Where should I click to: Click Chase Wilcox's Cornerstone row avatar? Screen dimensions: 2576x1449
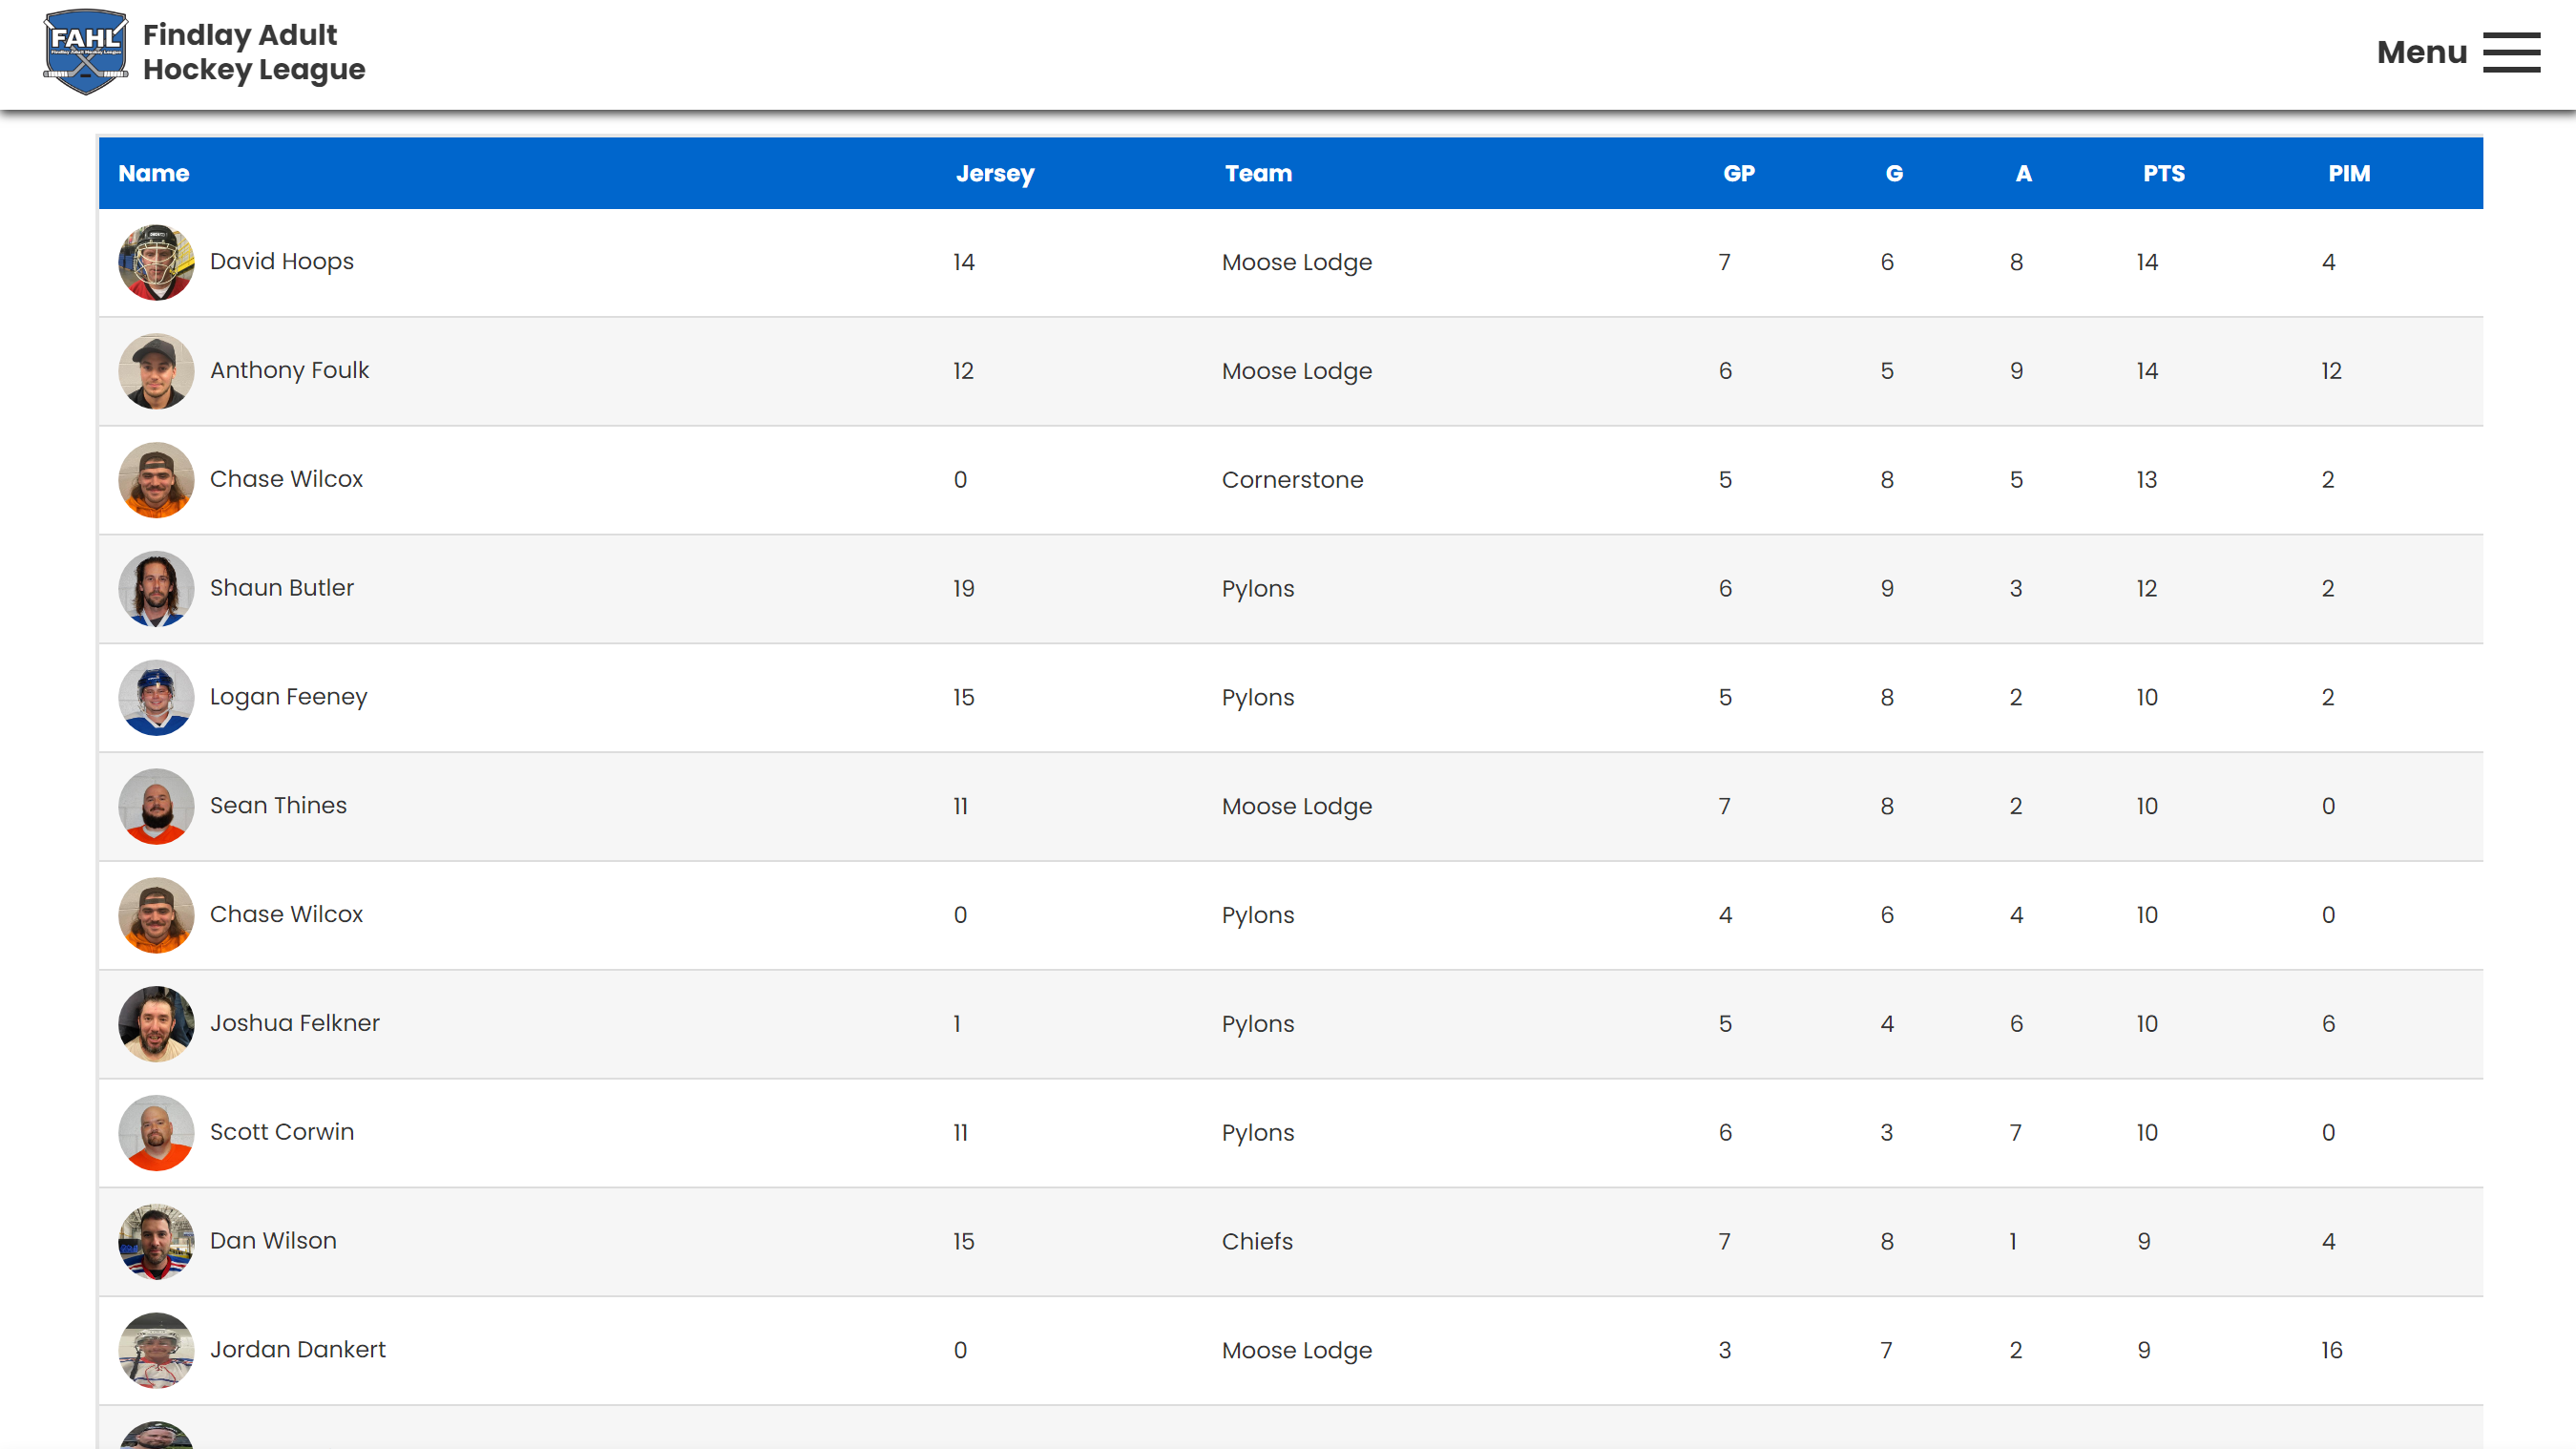(156, 480)
